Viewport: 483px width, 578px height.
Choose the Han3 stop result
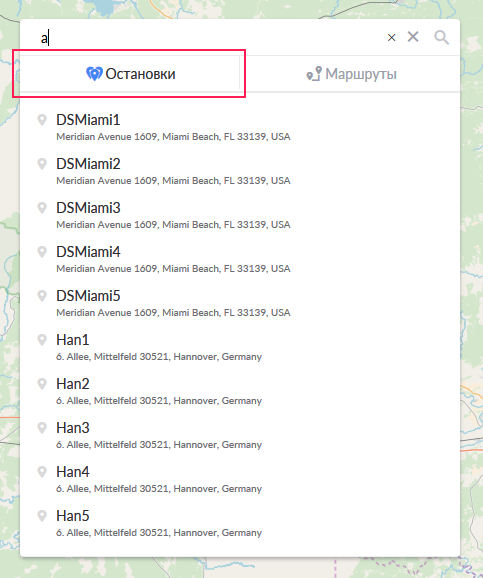click(x=240, y=436)
